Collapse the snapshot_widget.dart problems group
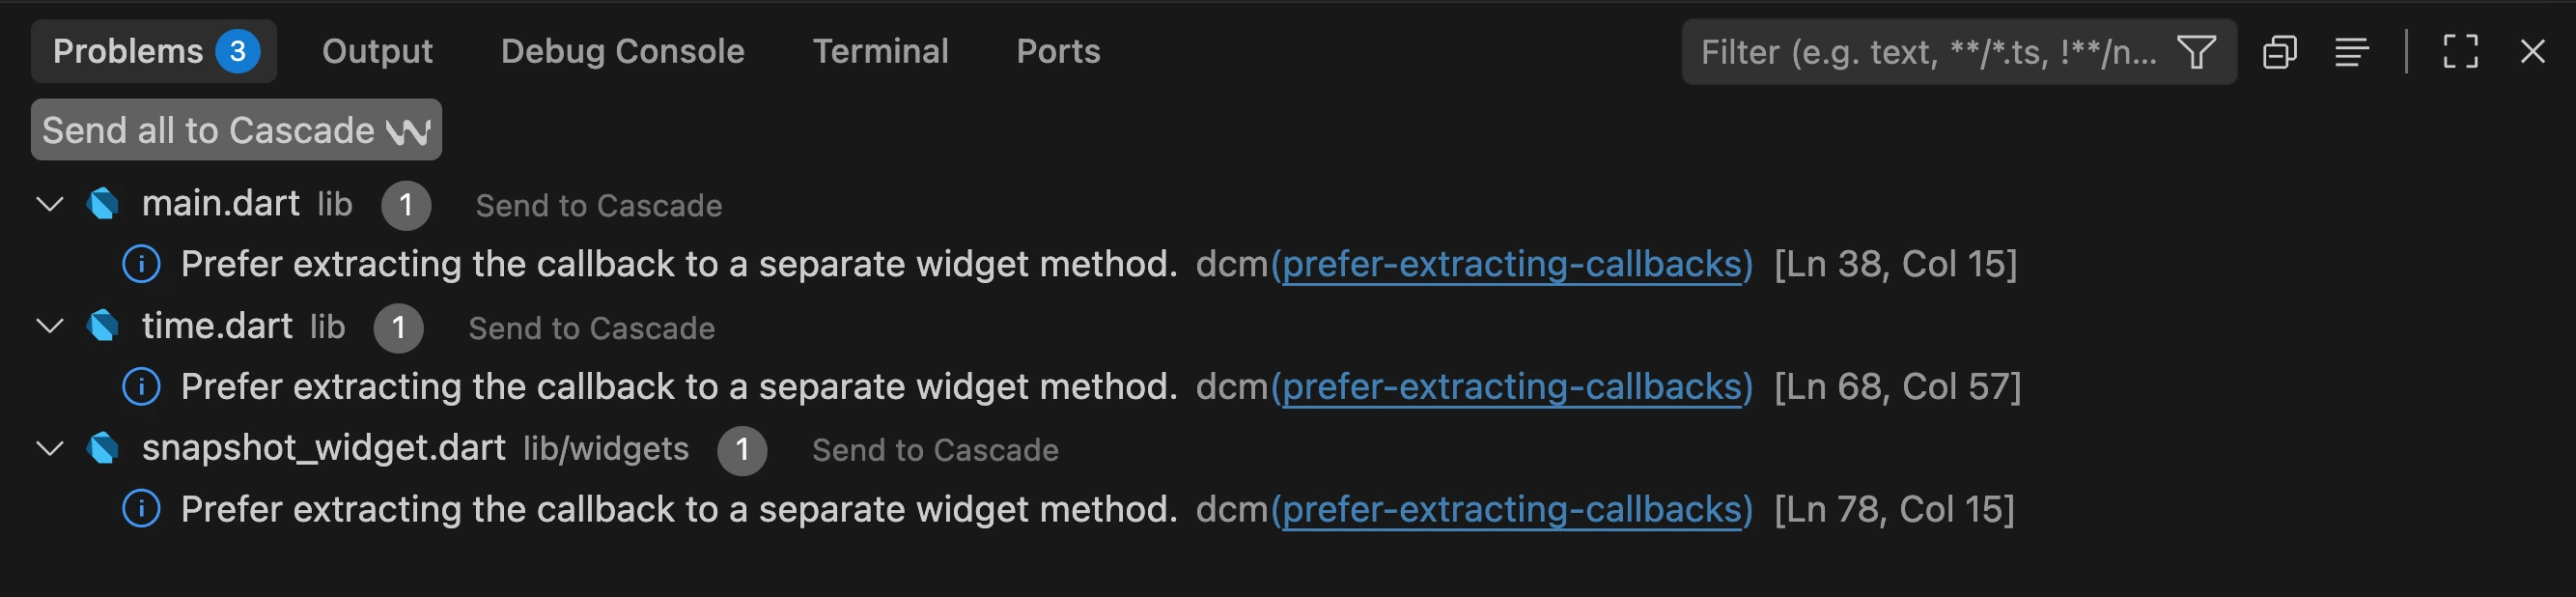This screenshot has height=597, width=2576. 50,448
